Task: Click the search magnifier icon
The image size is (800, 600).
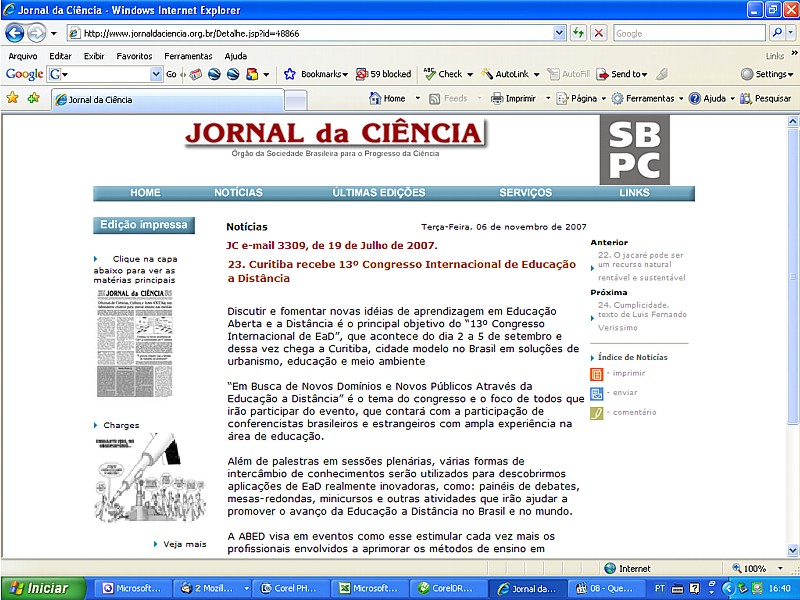Action: coord(776,33)
